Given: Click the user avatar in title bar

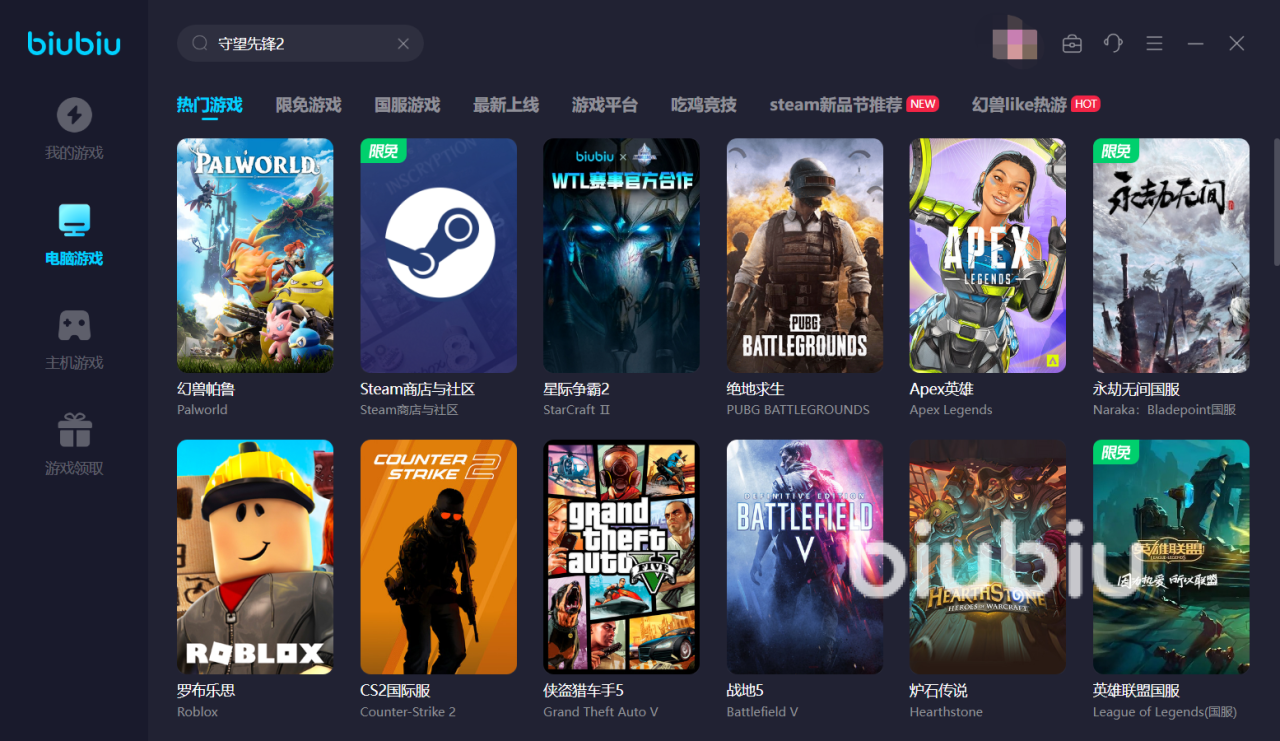Looking at the screenshot, I should (1014, 40).
